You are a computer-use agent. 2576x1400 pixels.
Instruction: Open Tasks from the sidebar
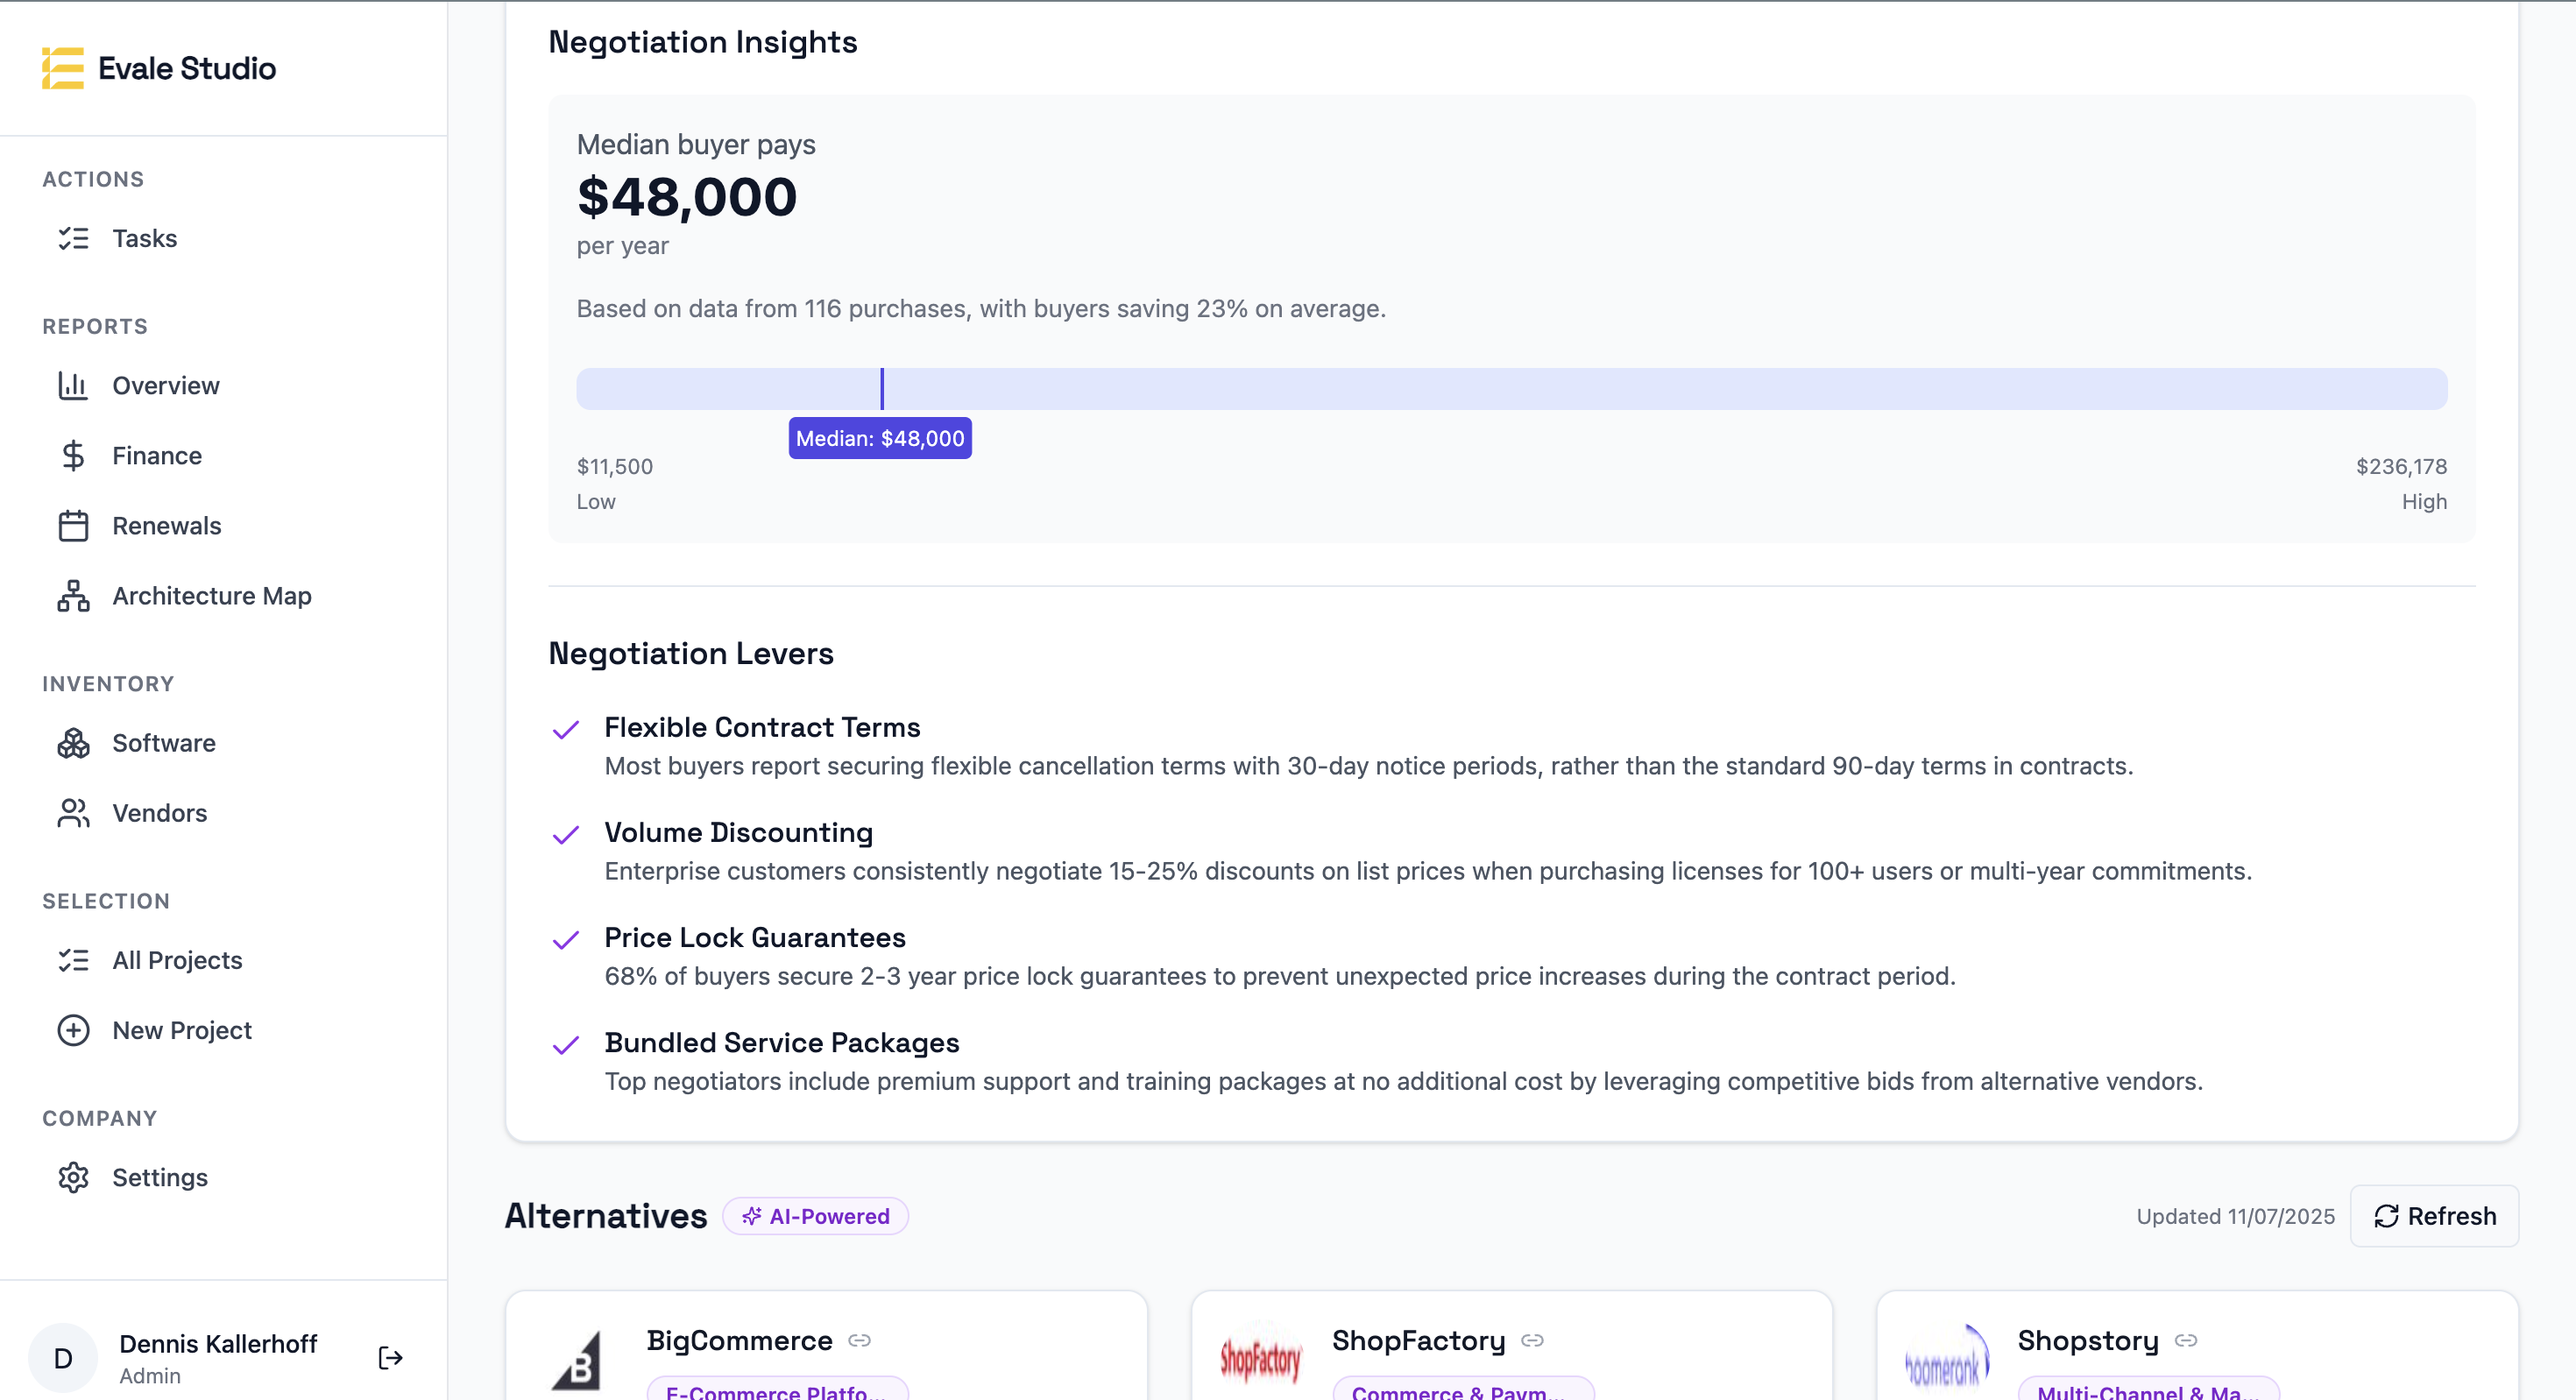point(144,238)
